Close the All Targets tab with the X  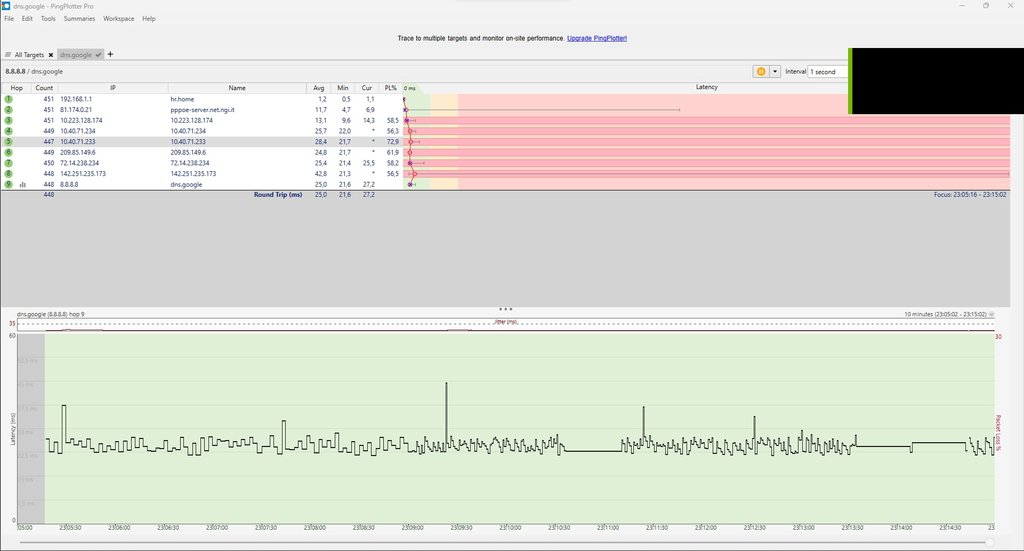tap(50, 55)
